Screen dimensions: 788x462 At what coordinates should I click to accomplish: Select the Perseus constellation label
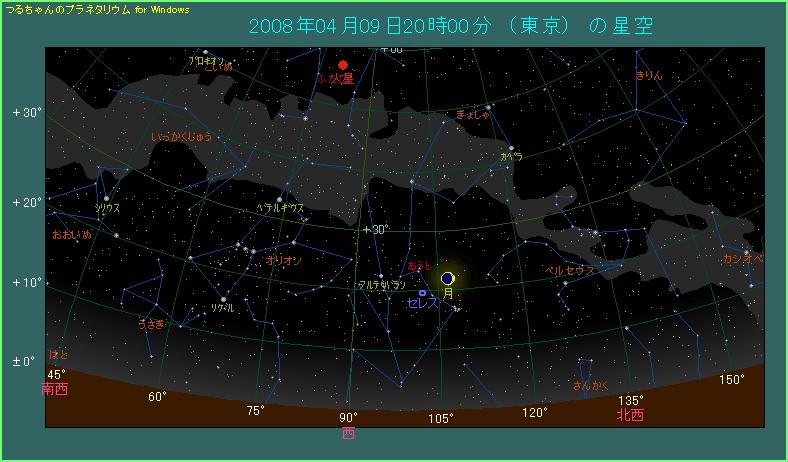[x=569, y=270]
